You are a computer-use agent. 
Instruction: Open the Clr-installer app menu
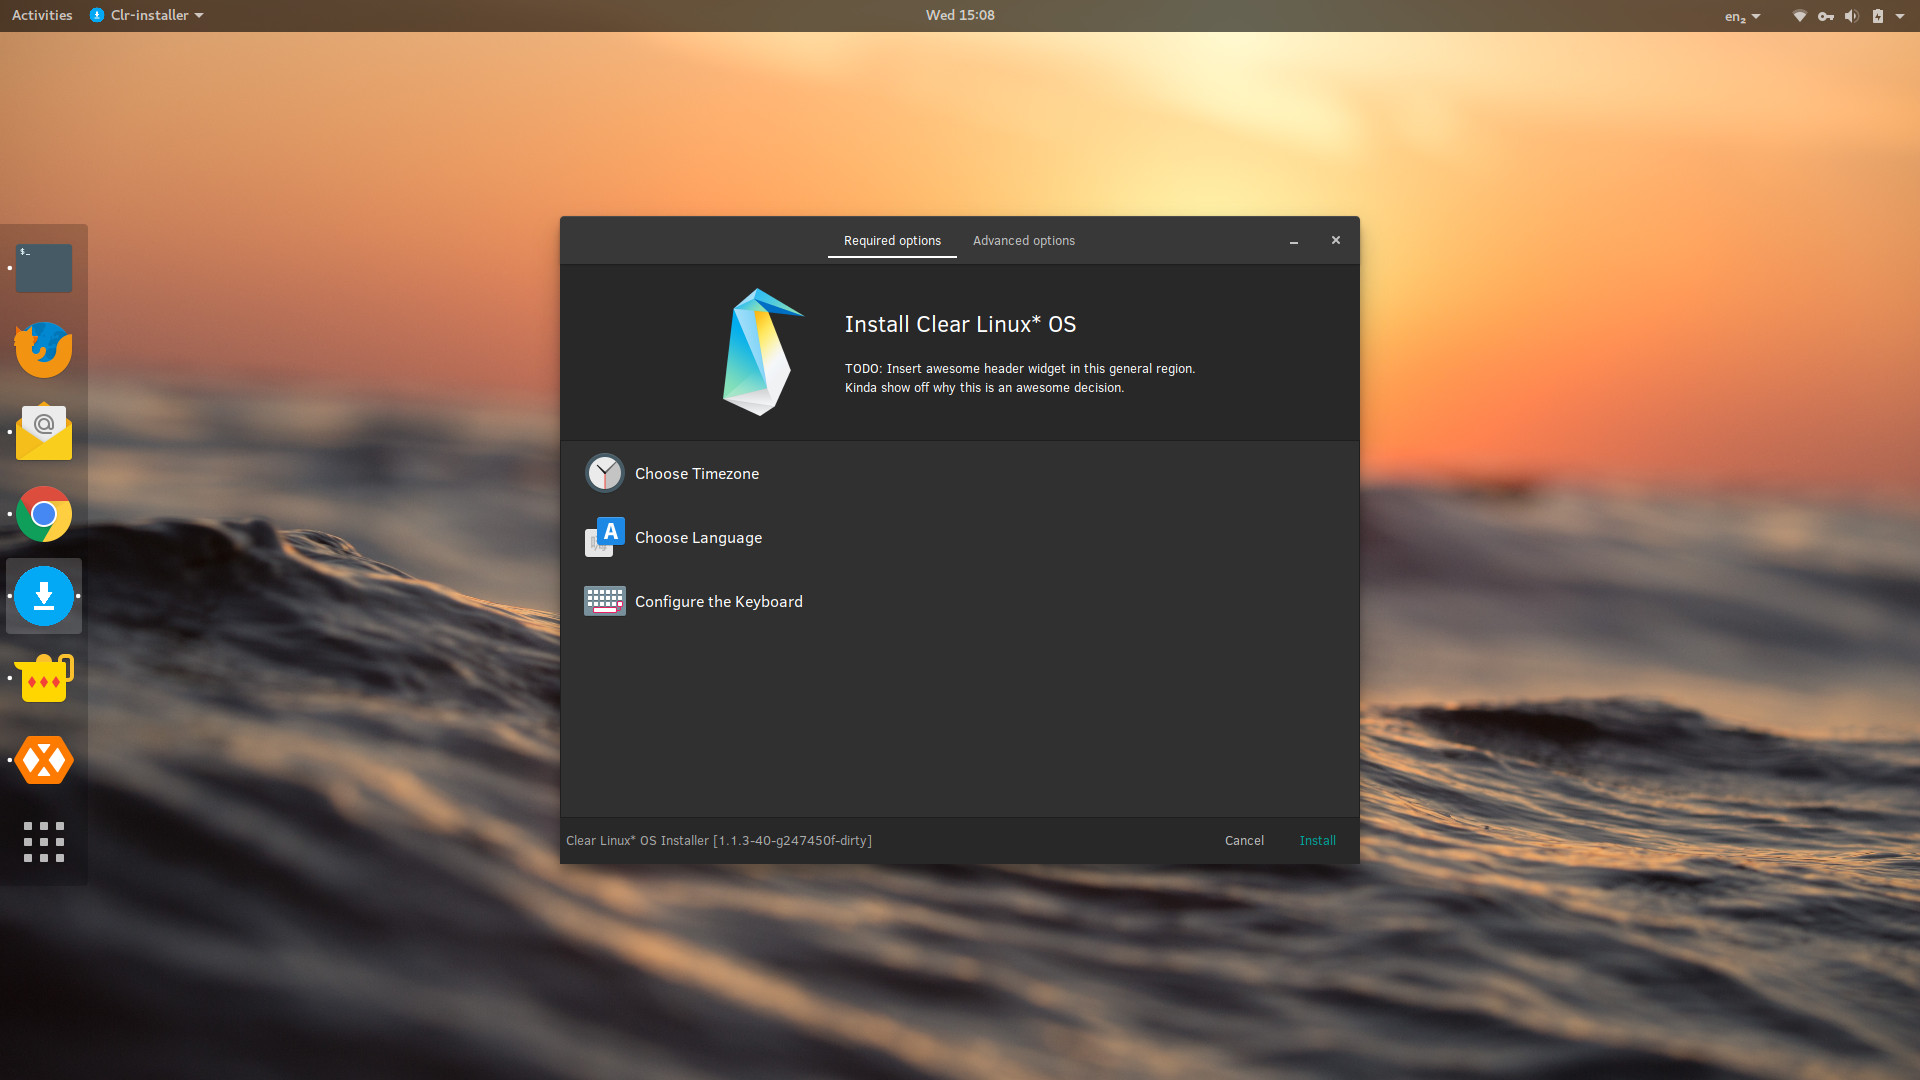coord(146,15)
